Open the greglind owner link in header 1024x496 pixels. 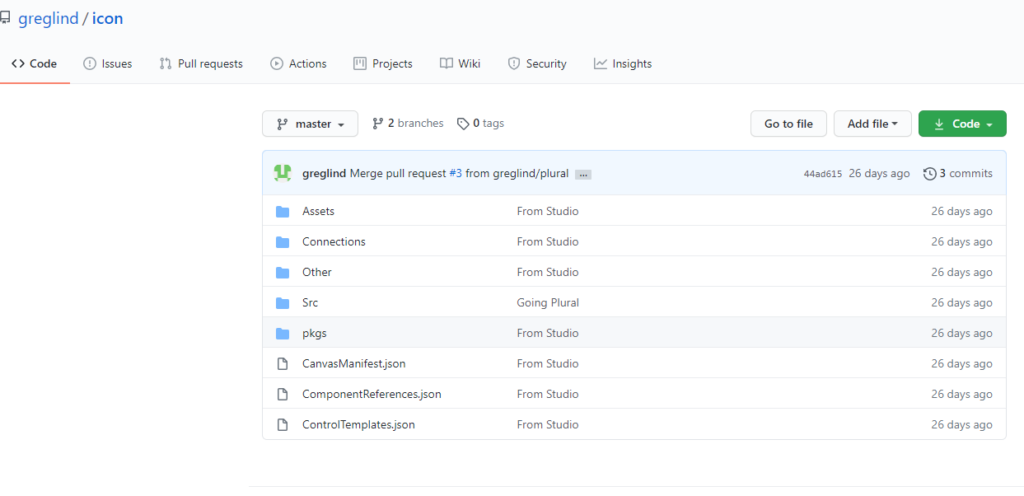tap(48, 19)
